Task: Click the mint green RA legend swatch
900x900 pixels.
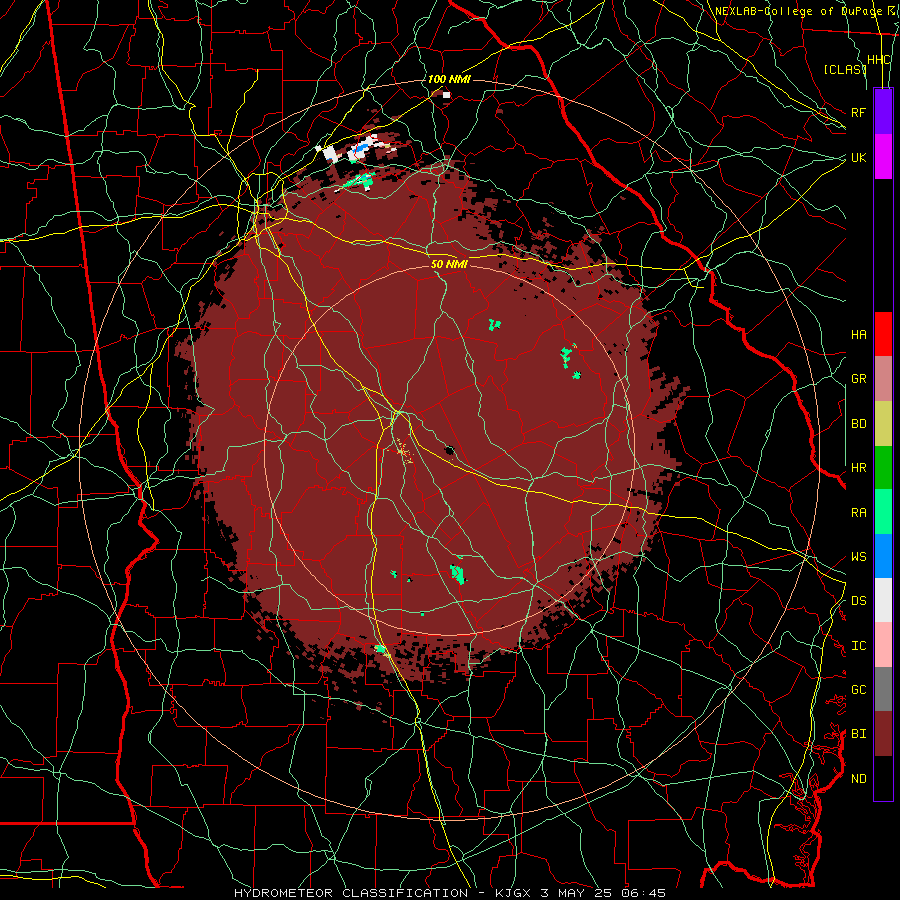Action: 883,512
